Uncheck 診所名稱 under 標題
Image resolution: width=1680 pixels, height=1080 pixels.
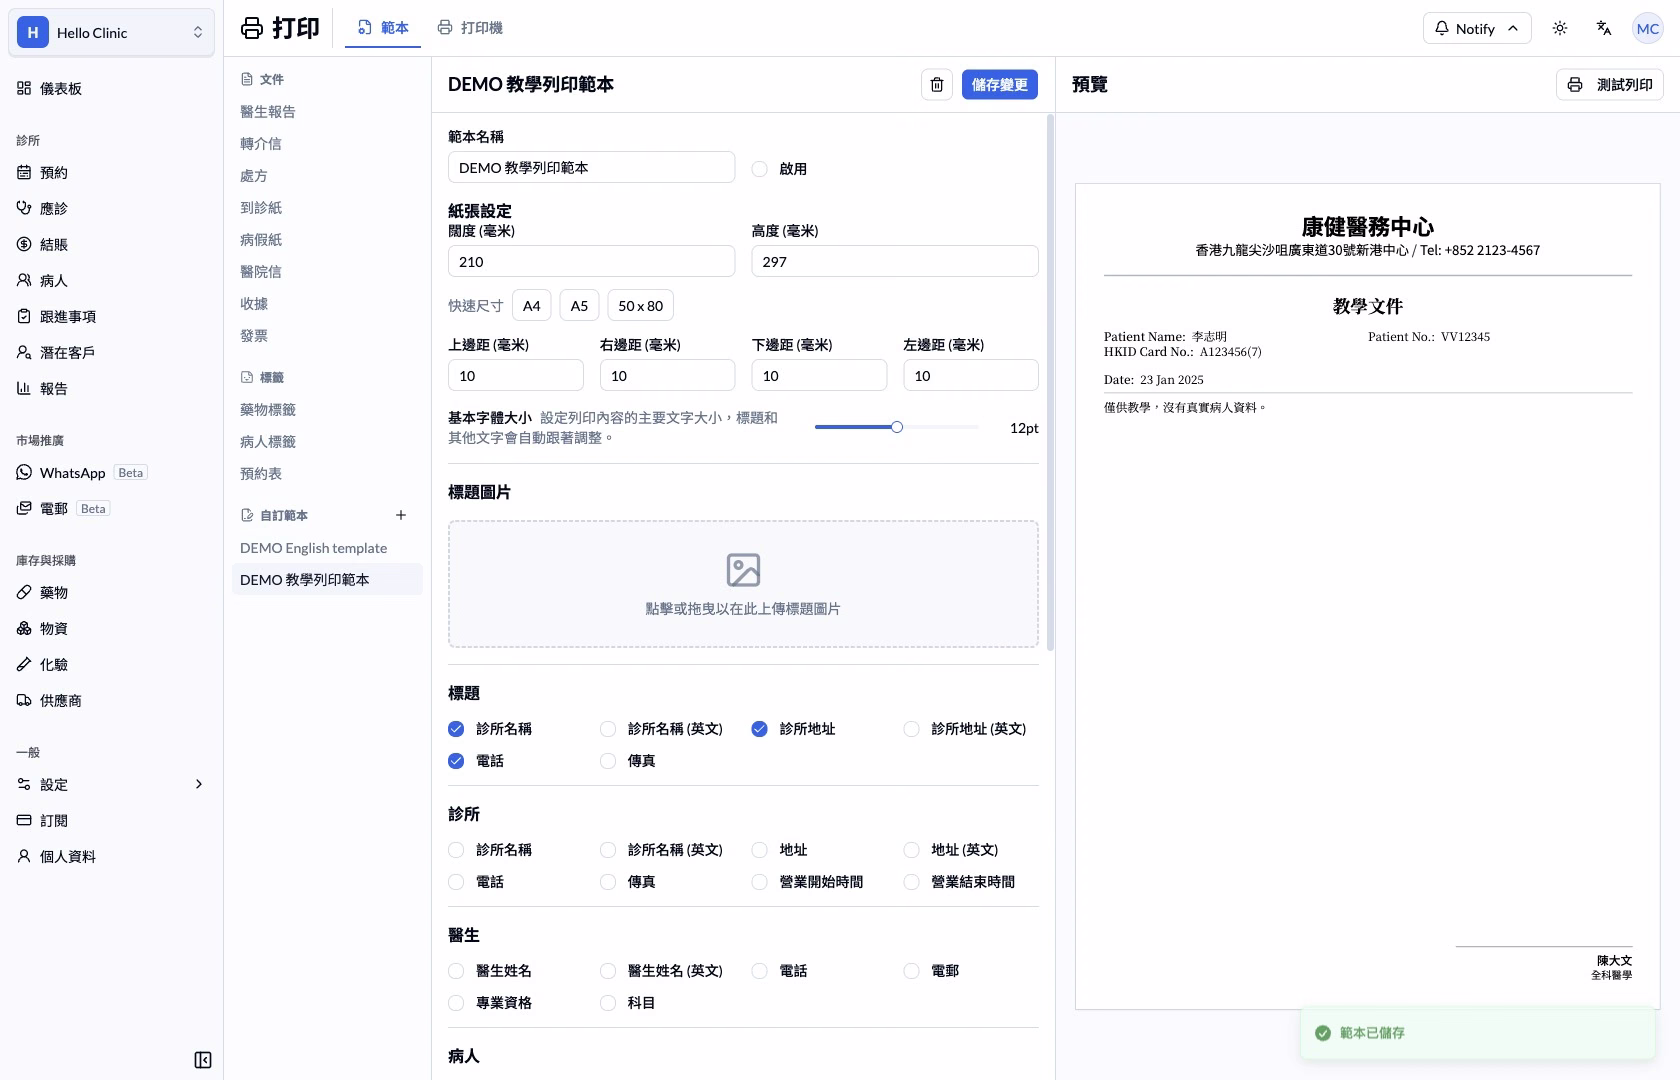click(x=456, y=729)
